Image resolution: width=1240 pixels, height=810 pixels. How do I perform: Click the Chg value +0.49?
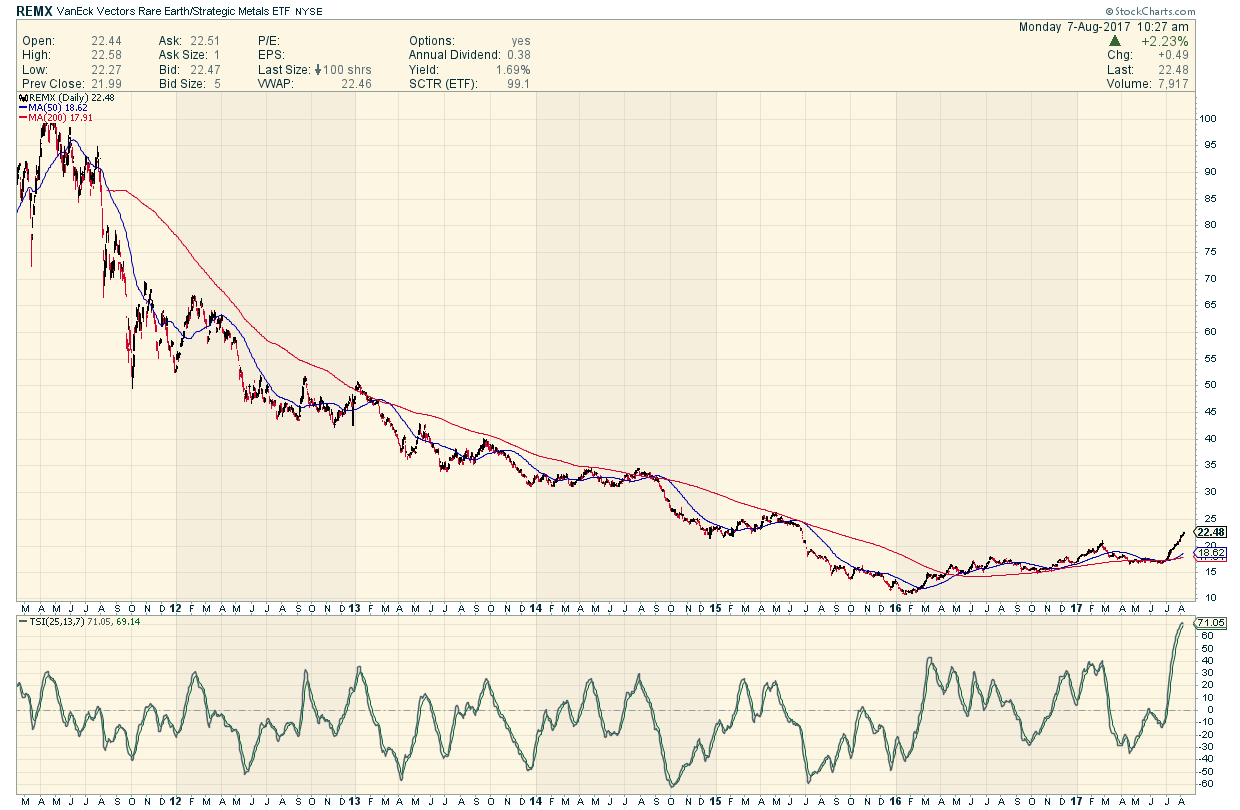click(1174, 56)
